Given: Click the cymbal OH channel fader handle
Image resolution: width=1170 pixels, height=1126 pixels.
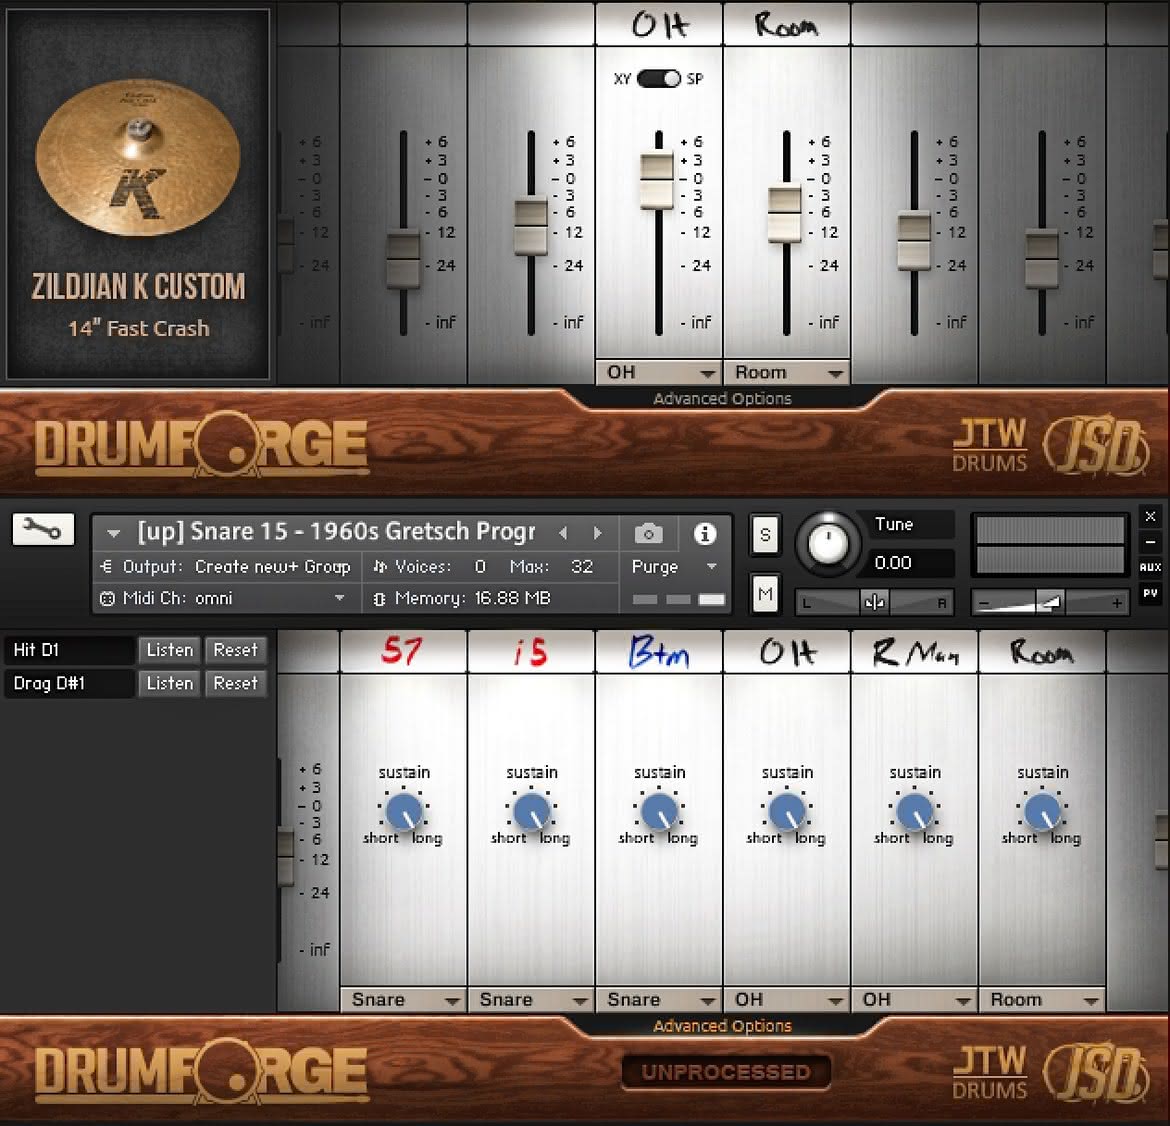Looking at the screenshot, I should click(x=657, y=181).
